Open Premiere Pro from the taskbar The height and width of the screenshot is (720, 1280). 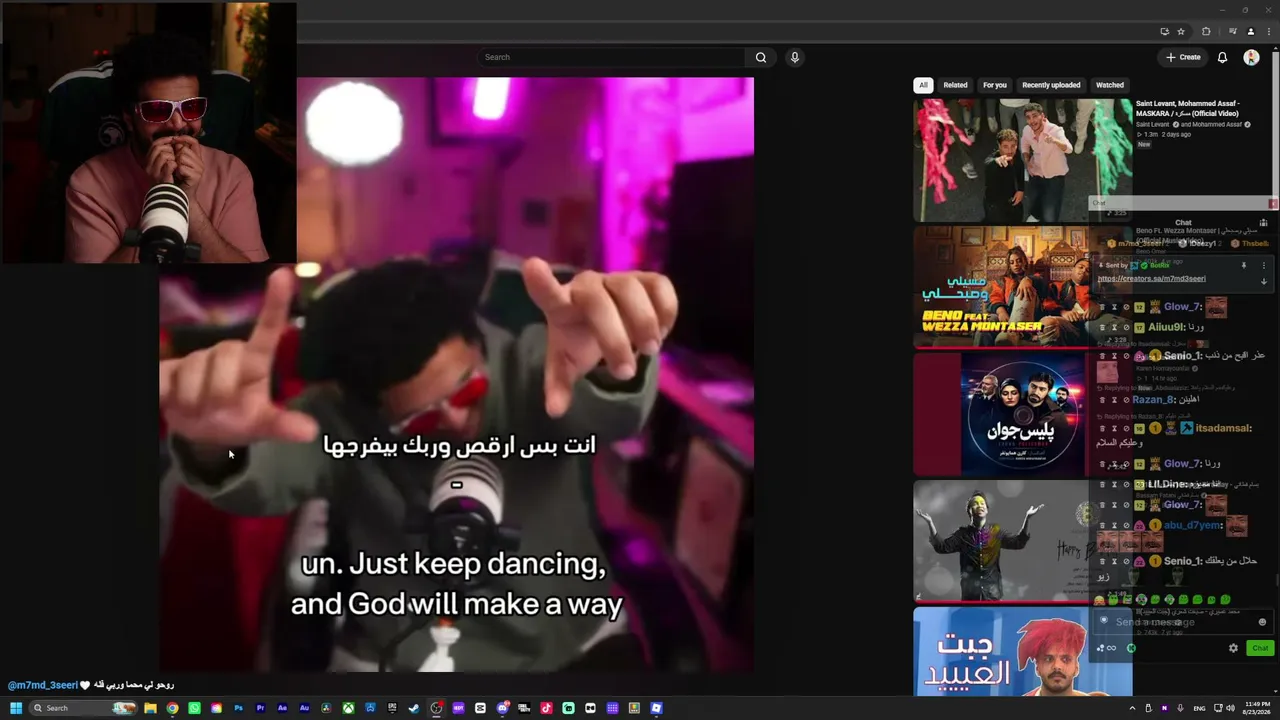260,708
